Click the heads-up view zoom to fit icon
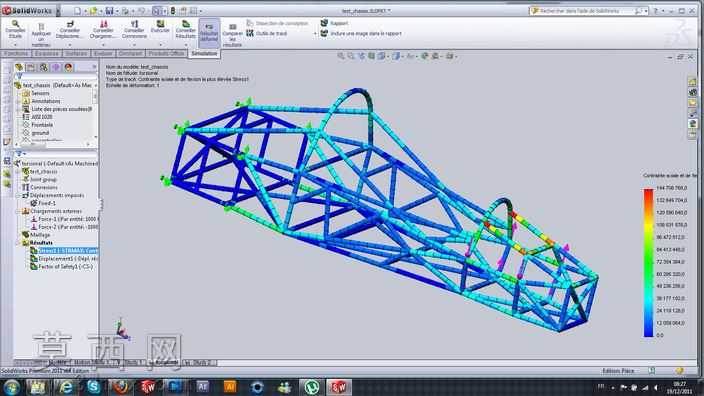The height and width of the screenshot is (396, 704). pos(341,56)
